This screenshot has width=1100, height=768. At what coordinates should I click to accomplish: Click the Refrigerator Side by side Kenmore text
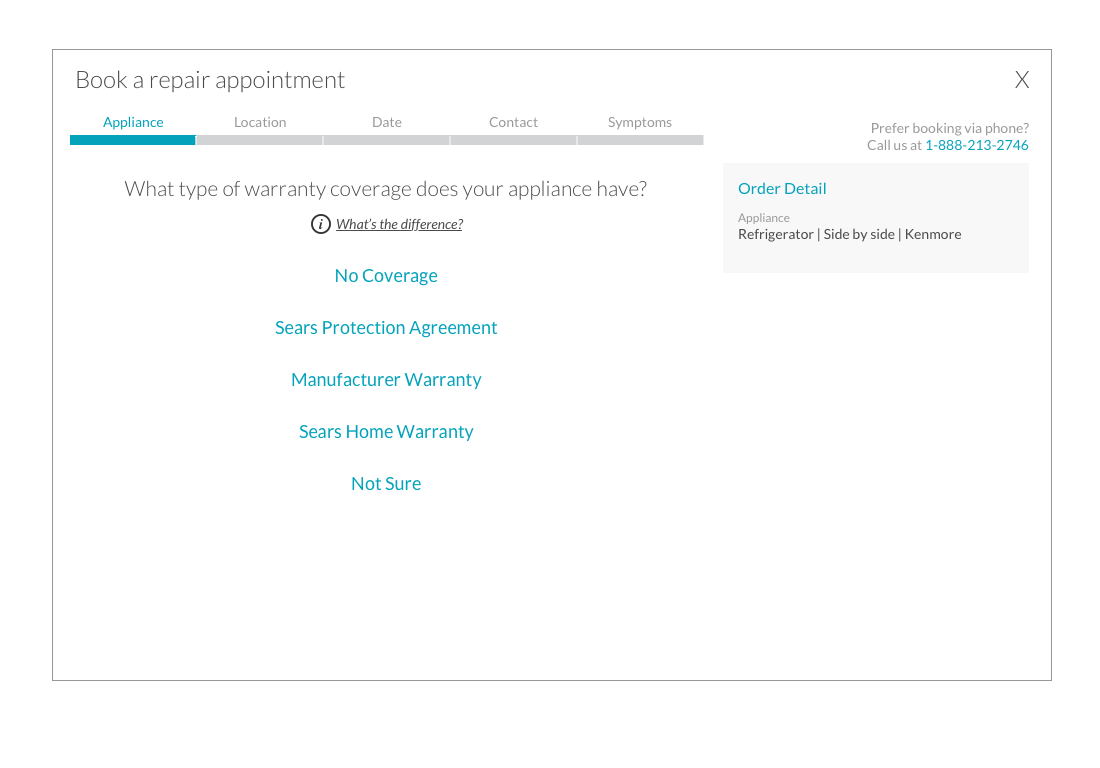coord(850,234)
